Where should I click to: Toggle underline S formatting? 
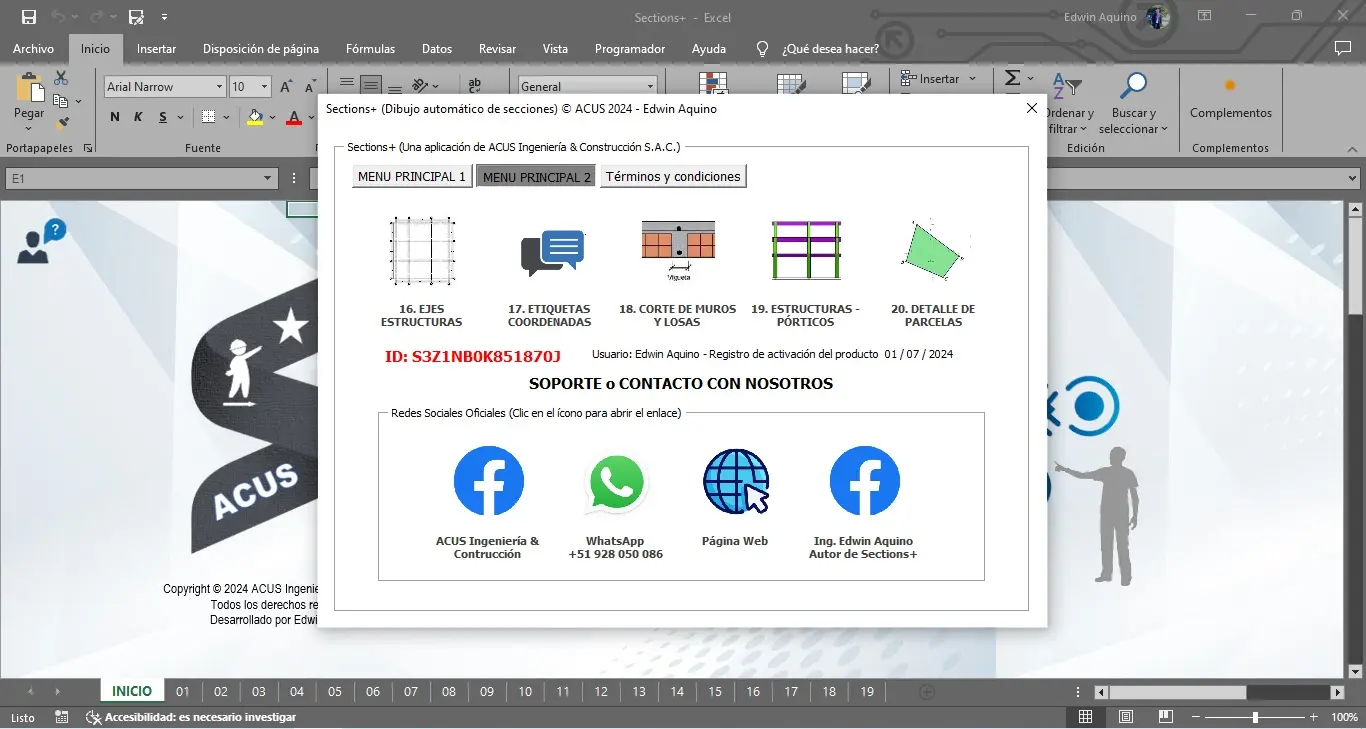(163, 117)
